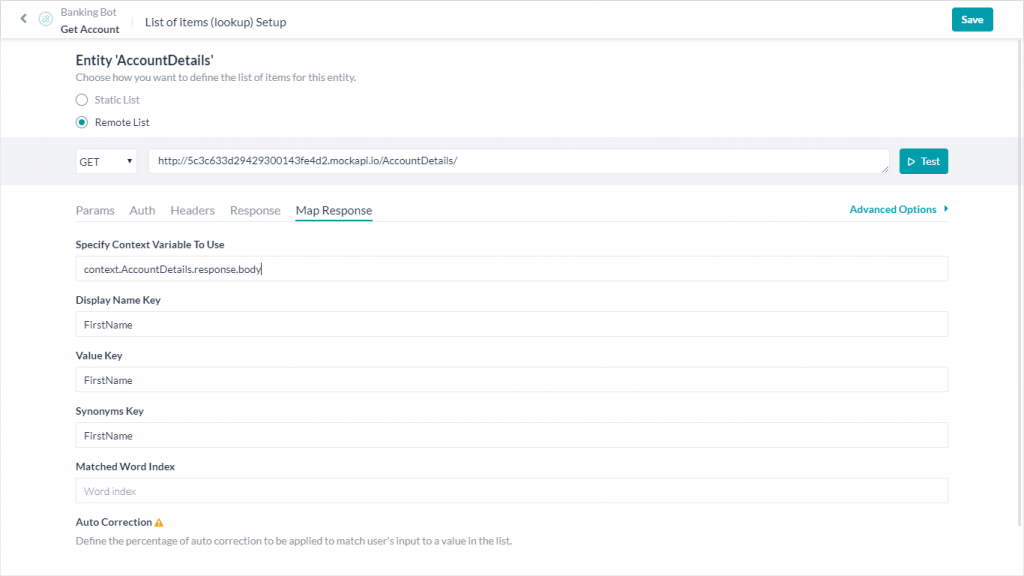Select the Static List radio button

[82, 100]
